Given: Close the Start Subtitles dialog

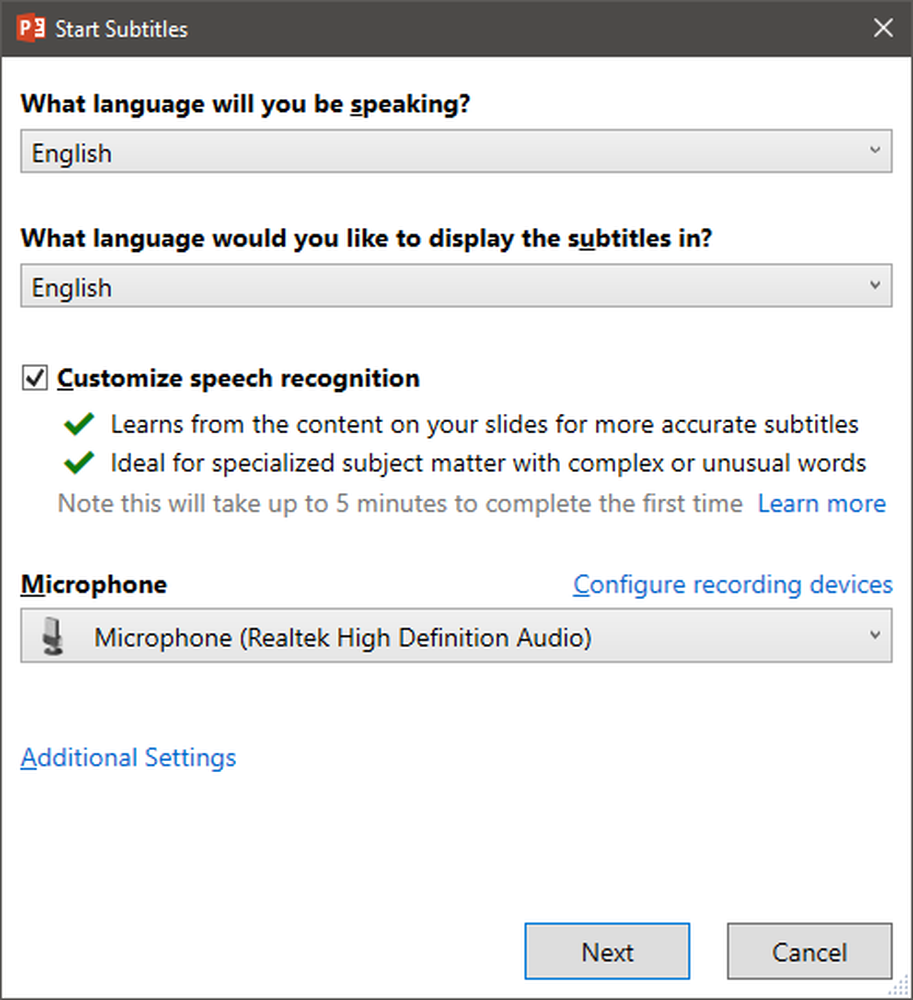Looking at the screenshot, I should pos(883,28).
